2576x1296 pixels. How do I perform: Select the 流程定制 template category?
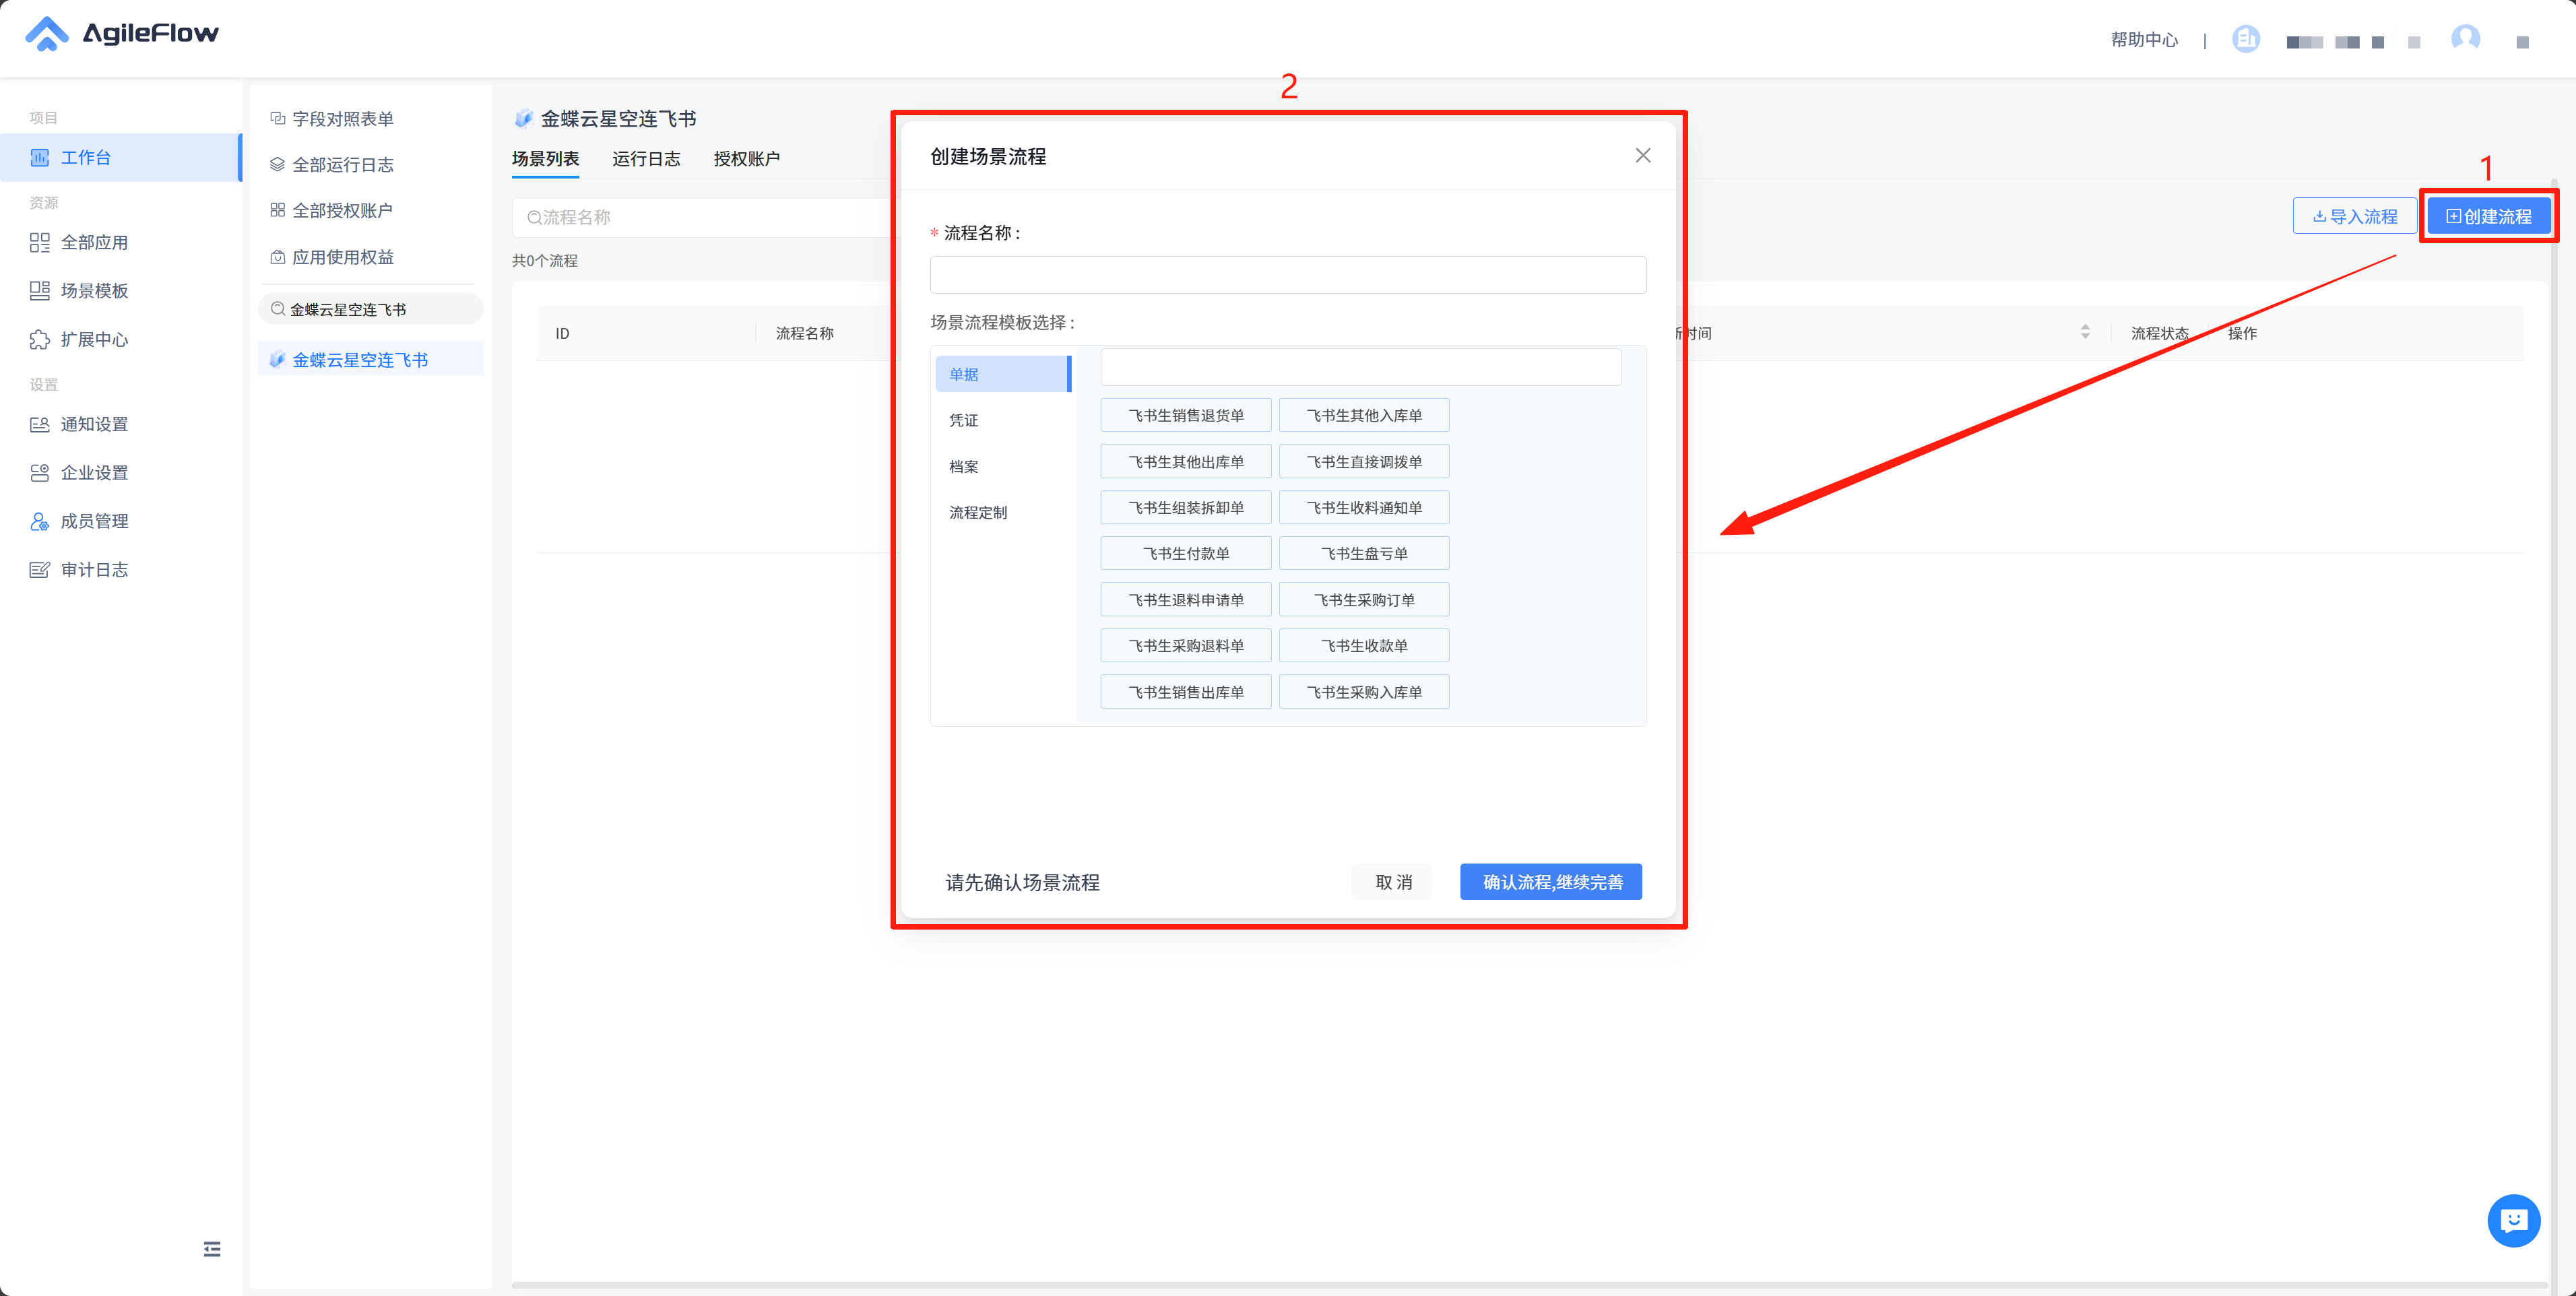(x=977, y=512)
